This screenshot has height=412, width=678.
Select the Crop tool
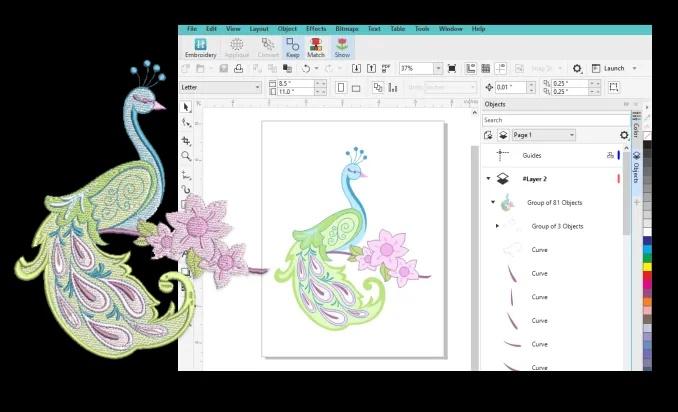(186, 141)
